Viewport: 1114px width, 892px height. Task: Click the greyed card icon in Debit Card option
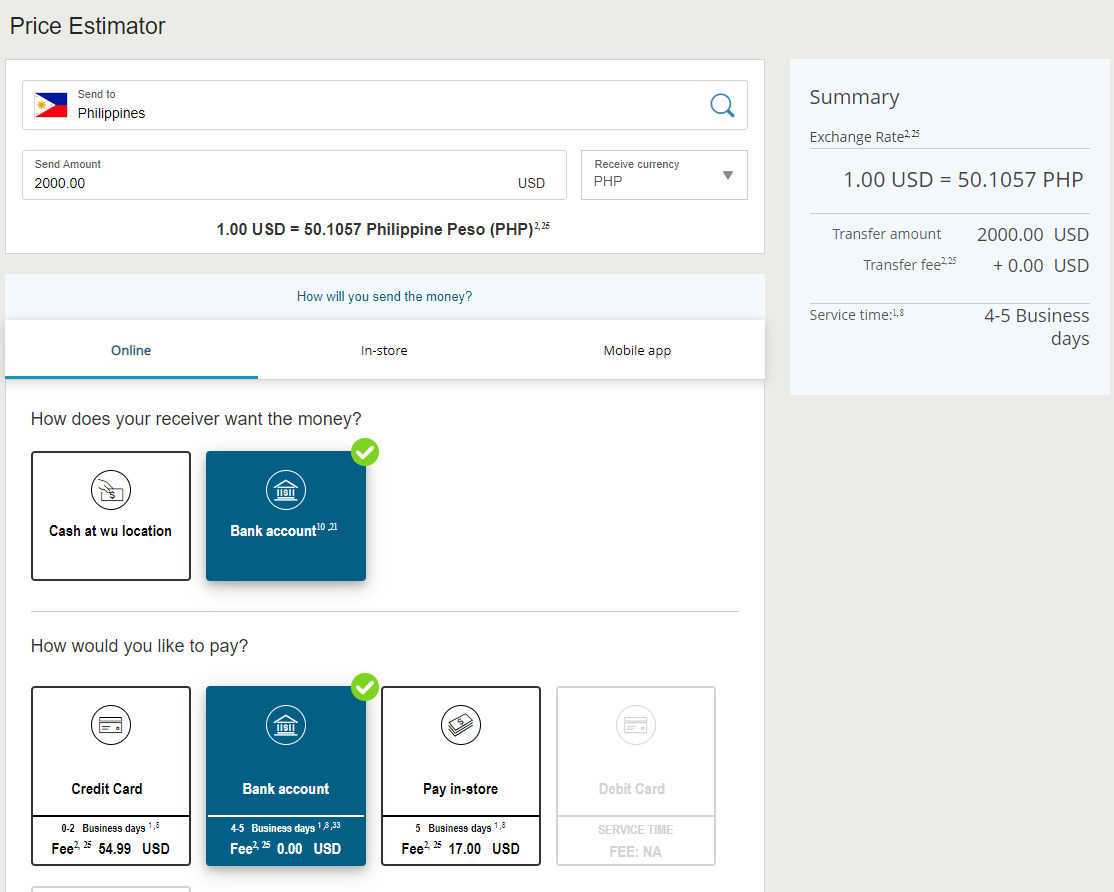636,725
